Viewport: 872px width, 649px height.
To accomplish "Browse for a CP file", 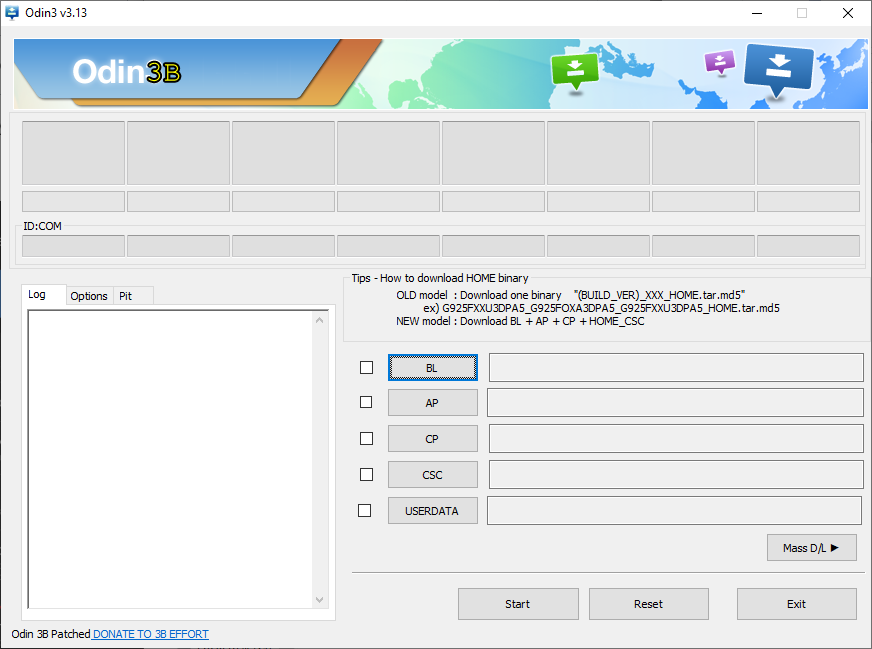I will coord(433,439).
